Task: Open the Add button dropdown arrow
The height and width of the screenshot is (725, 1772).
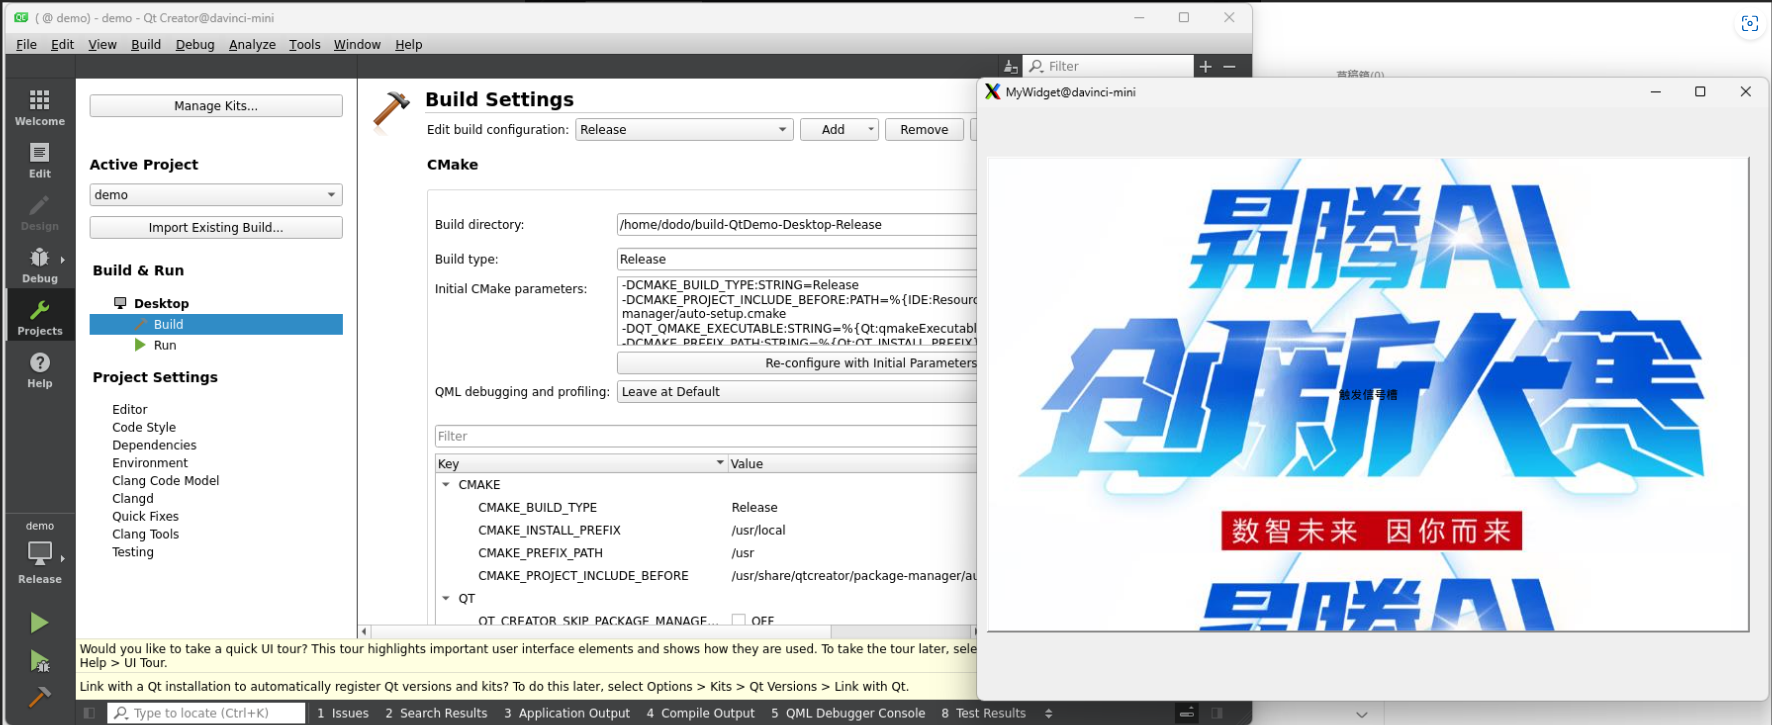Action: 871,130
